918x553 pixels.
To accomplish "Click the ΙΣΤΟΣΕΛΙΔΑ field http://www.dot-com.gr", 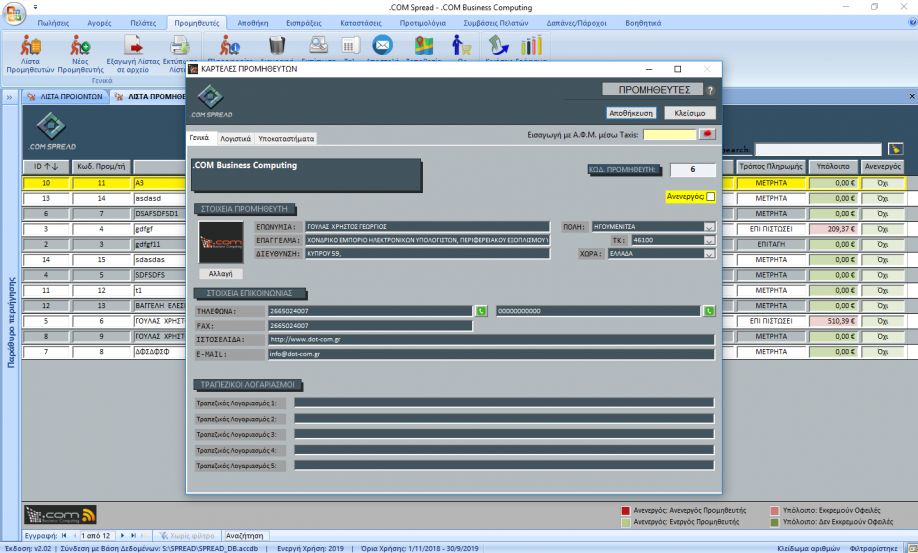I will (491, 339).
